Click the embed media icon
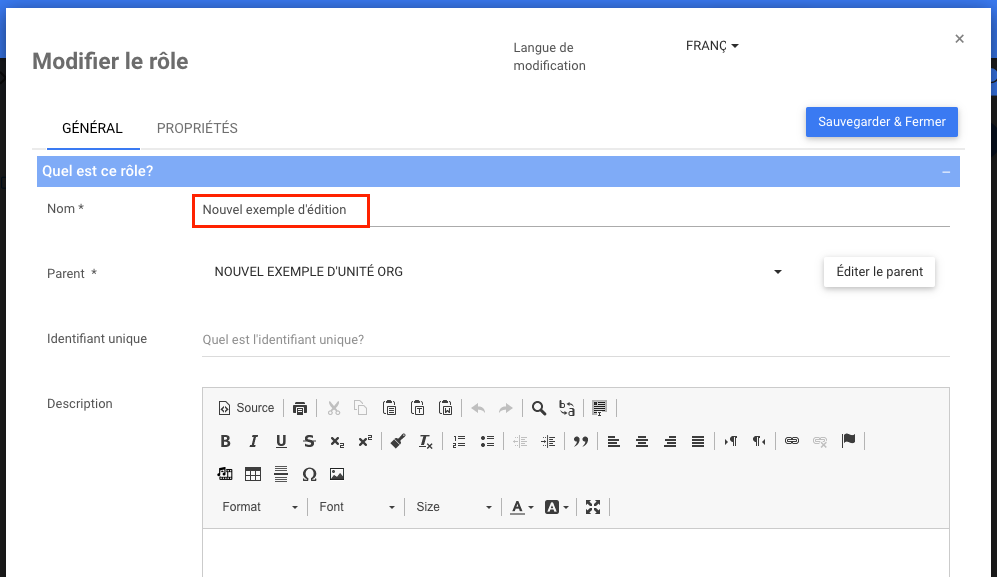This screenshot has height=577, width=997. [225, 474]
